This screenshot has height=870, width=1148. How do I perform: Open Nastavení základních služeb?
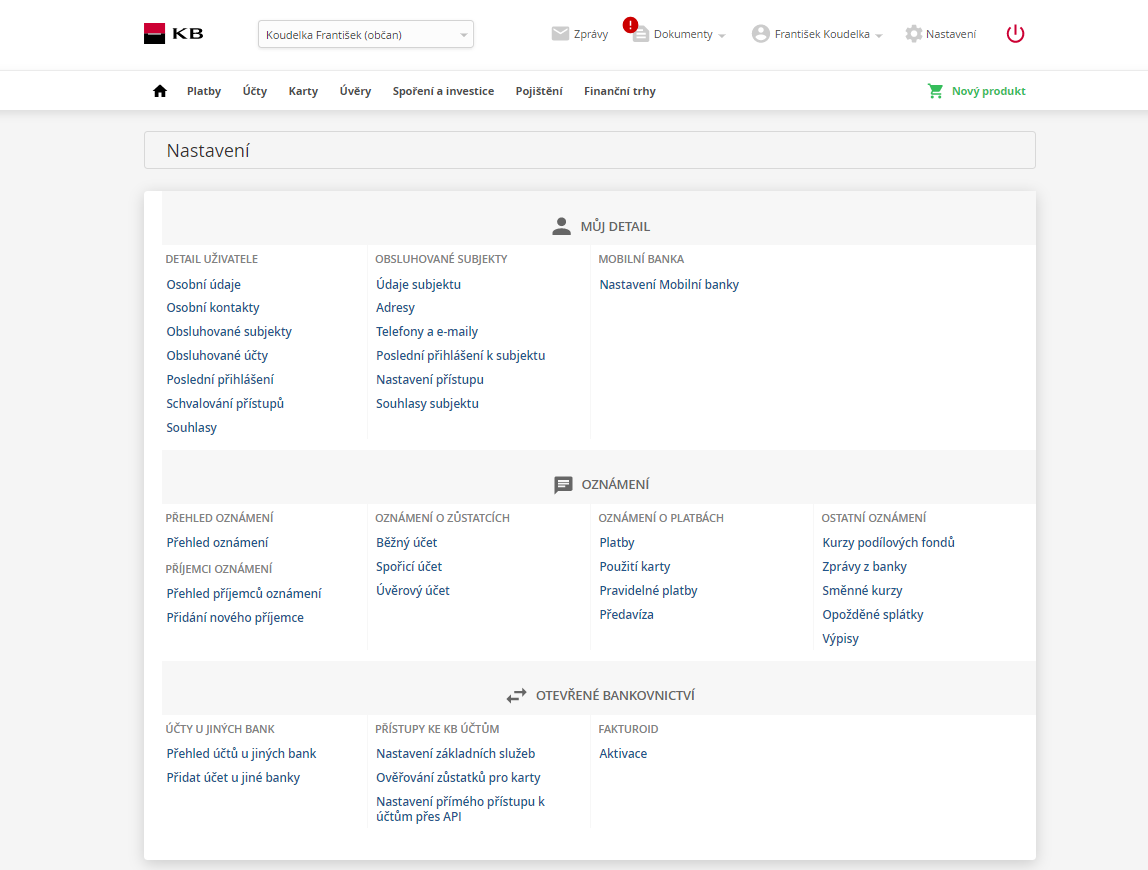[x=455, y=754]
